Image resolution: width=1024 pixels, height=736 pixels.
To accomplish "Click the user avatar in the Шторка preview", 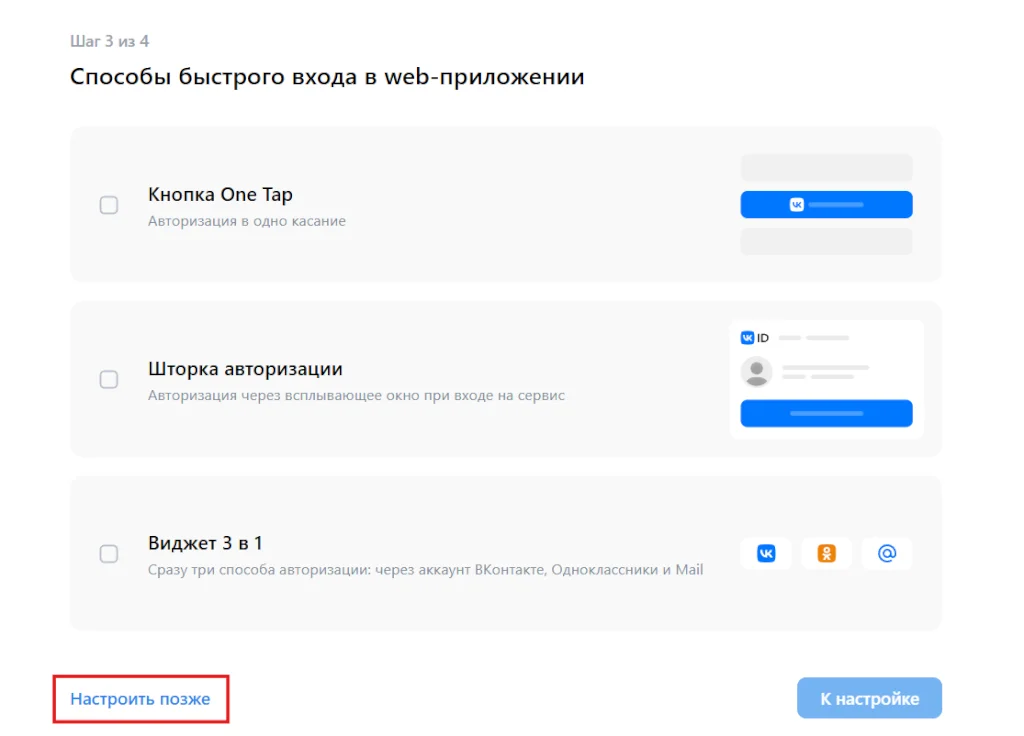I will [x=757, y=372].
